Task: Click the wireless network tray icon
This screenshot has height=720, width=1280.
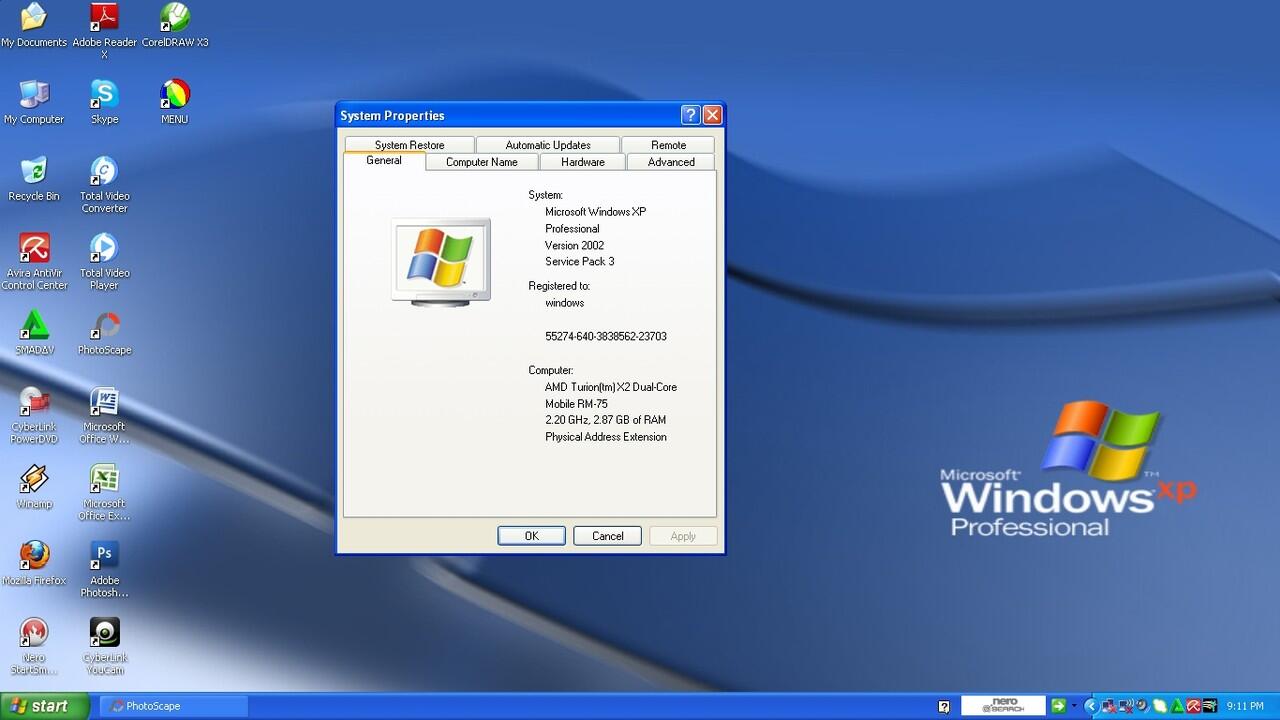Action: tap(1126, 706)
